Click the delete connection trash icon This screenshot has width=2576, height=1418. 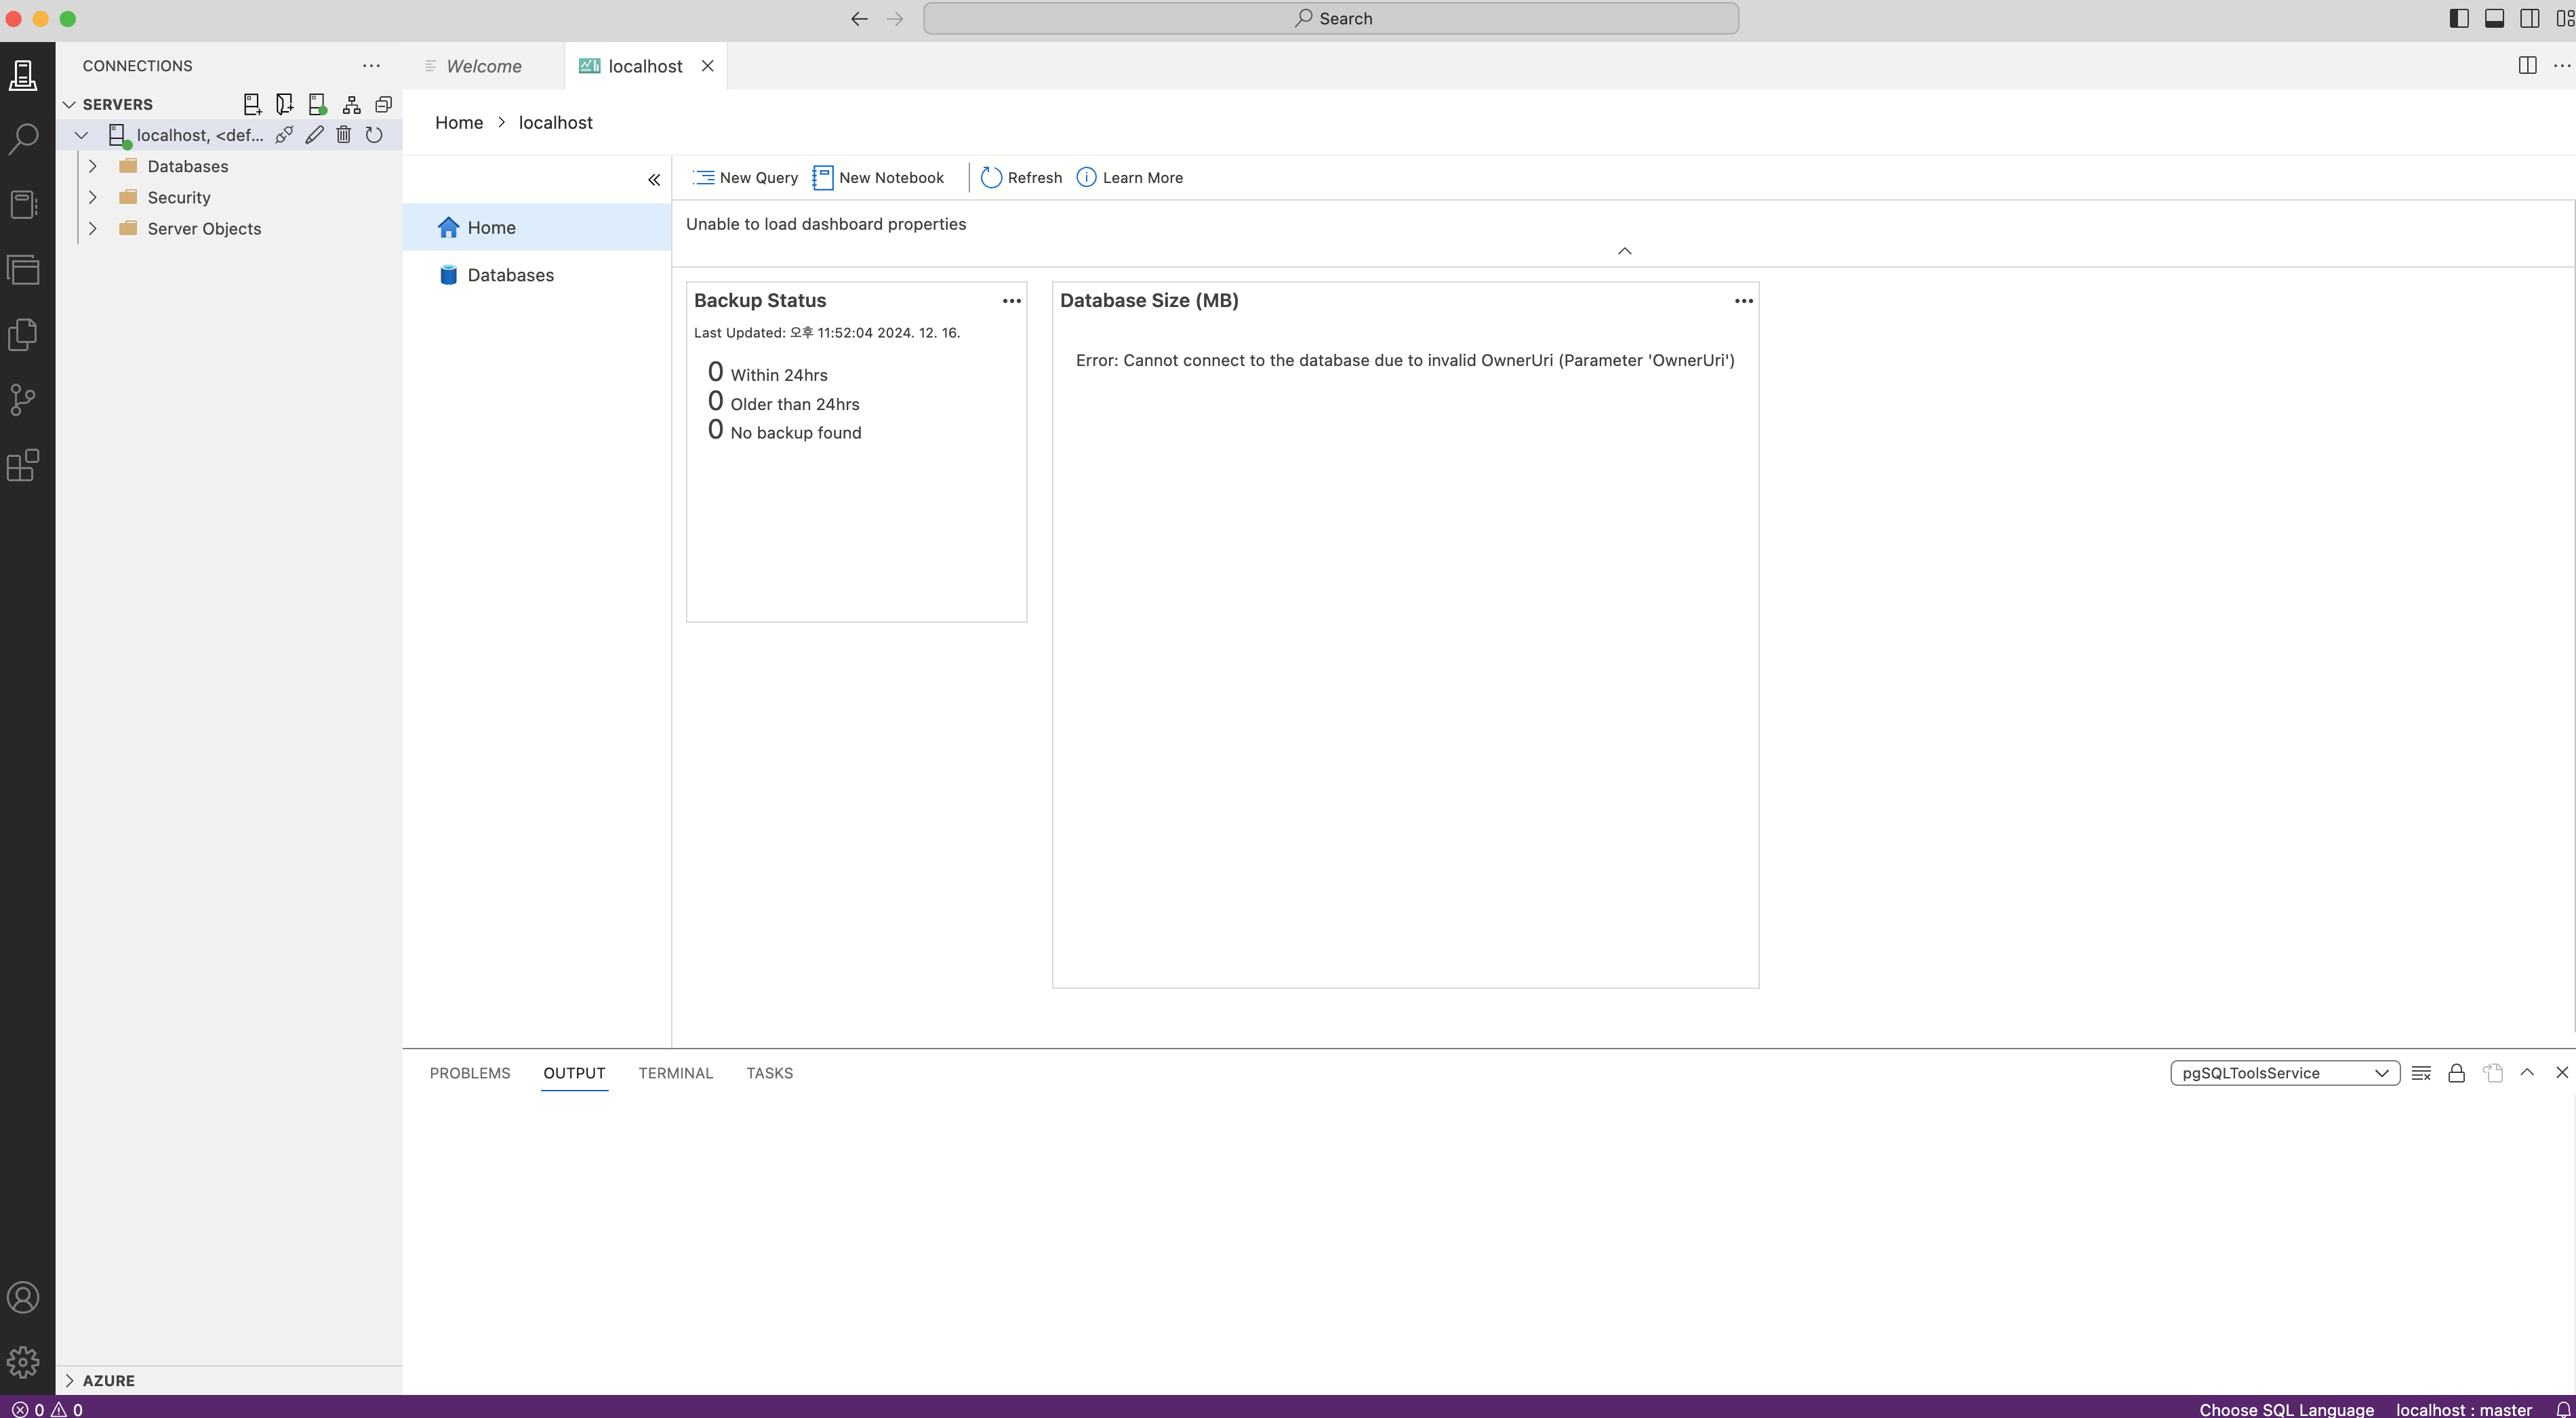click(x=344, y=135)
